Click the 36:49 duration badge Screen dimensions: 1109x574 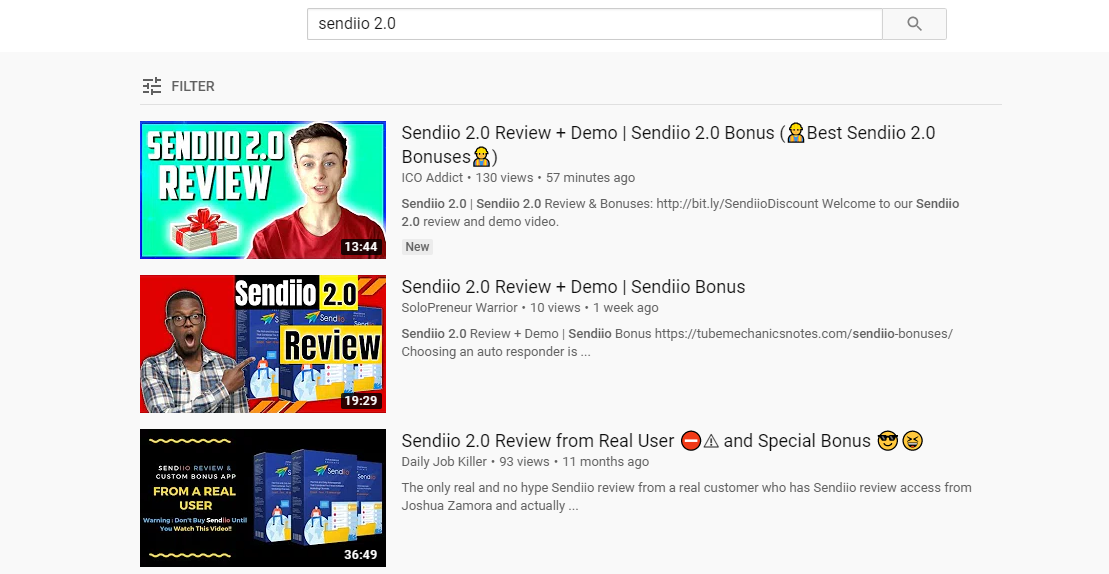point(361,555)
